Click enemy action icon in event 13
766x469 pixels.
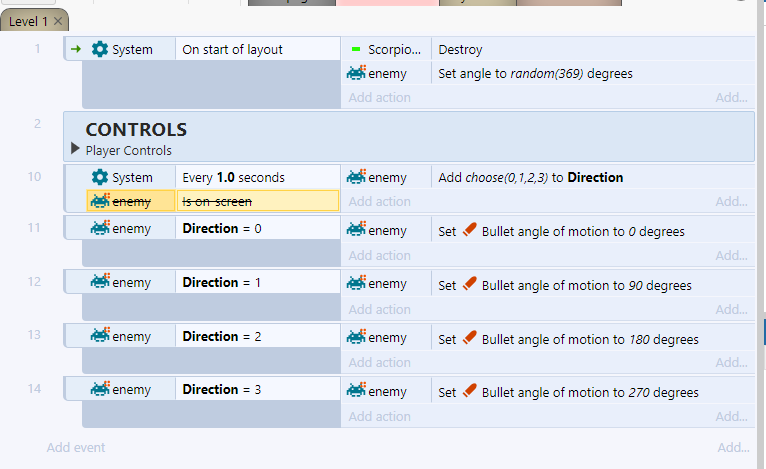[x=356, y=337]
